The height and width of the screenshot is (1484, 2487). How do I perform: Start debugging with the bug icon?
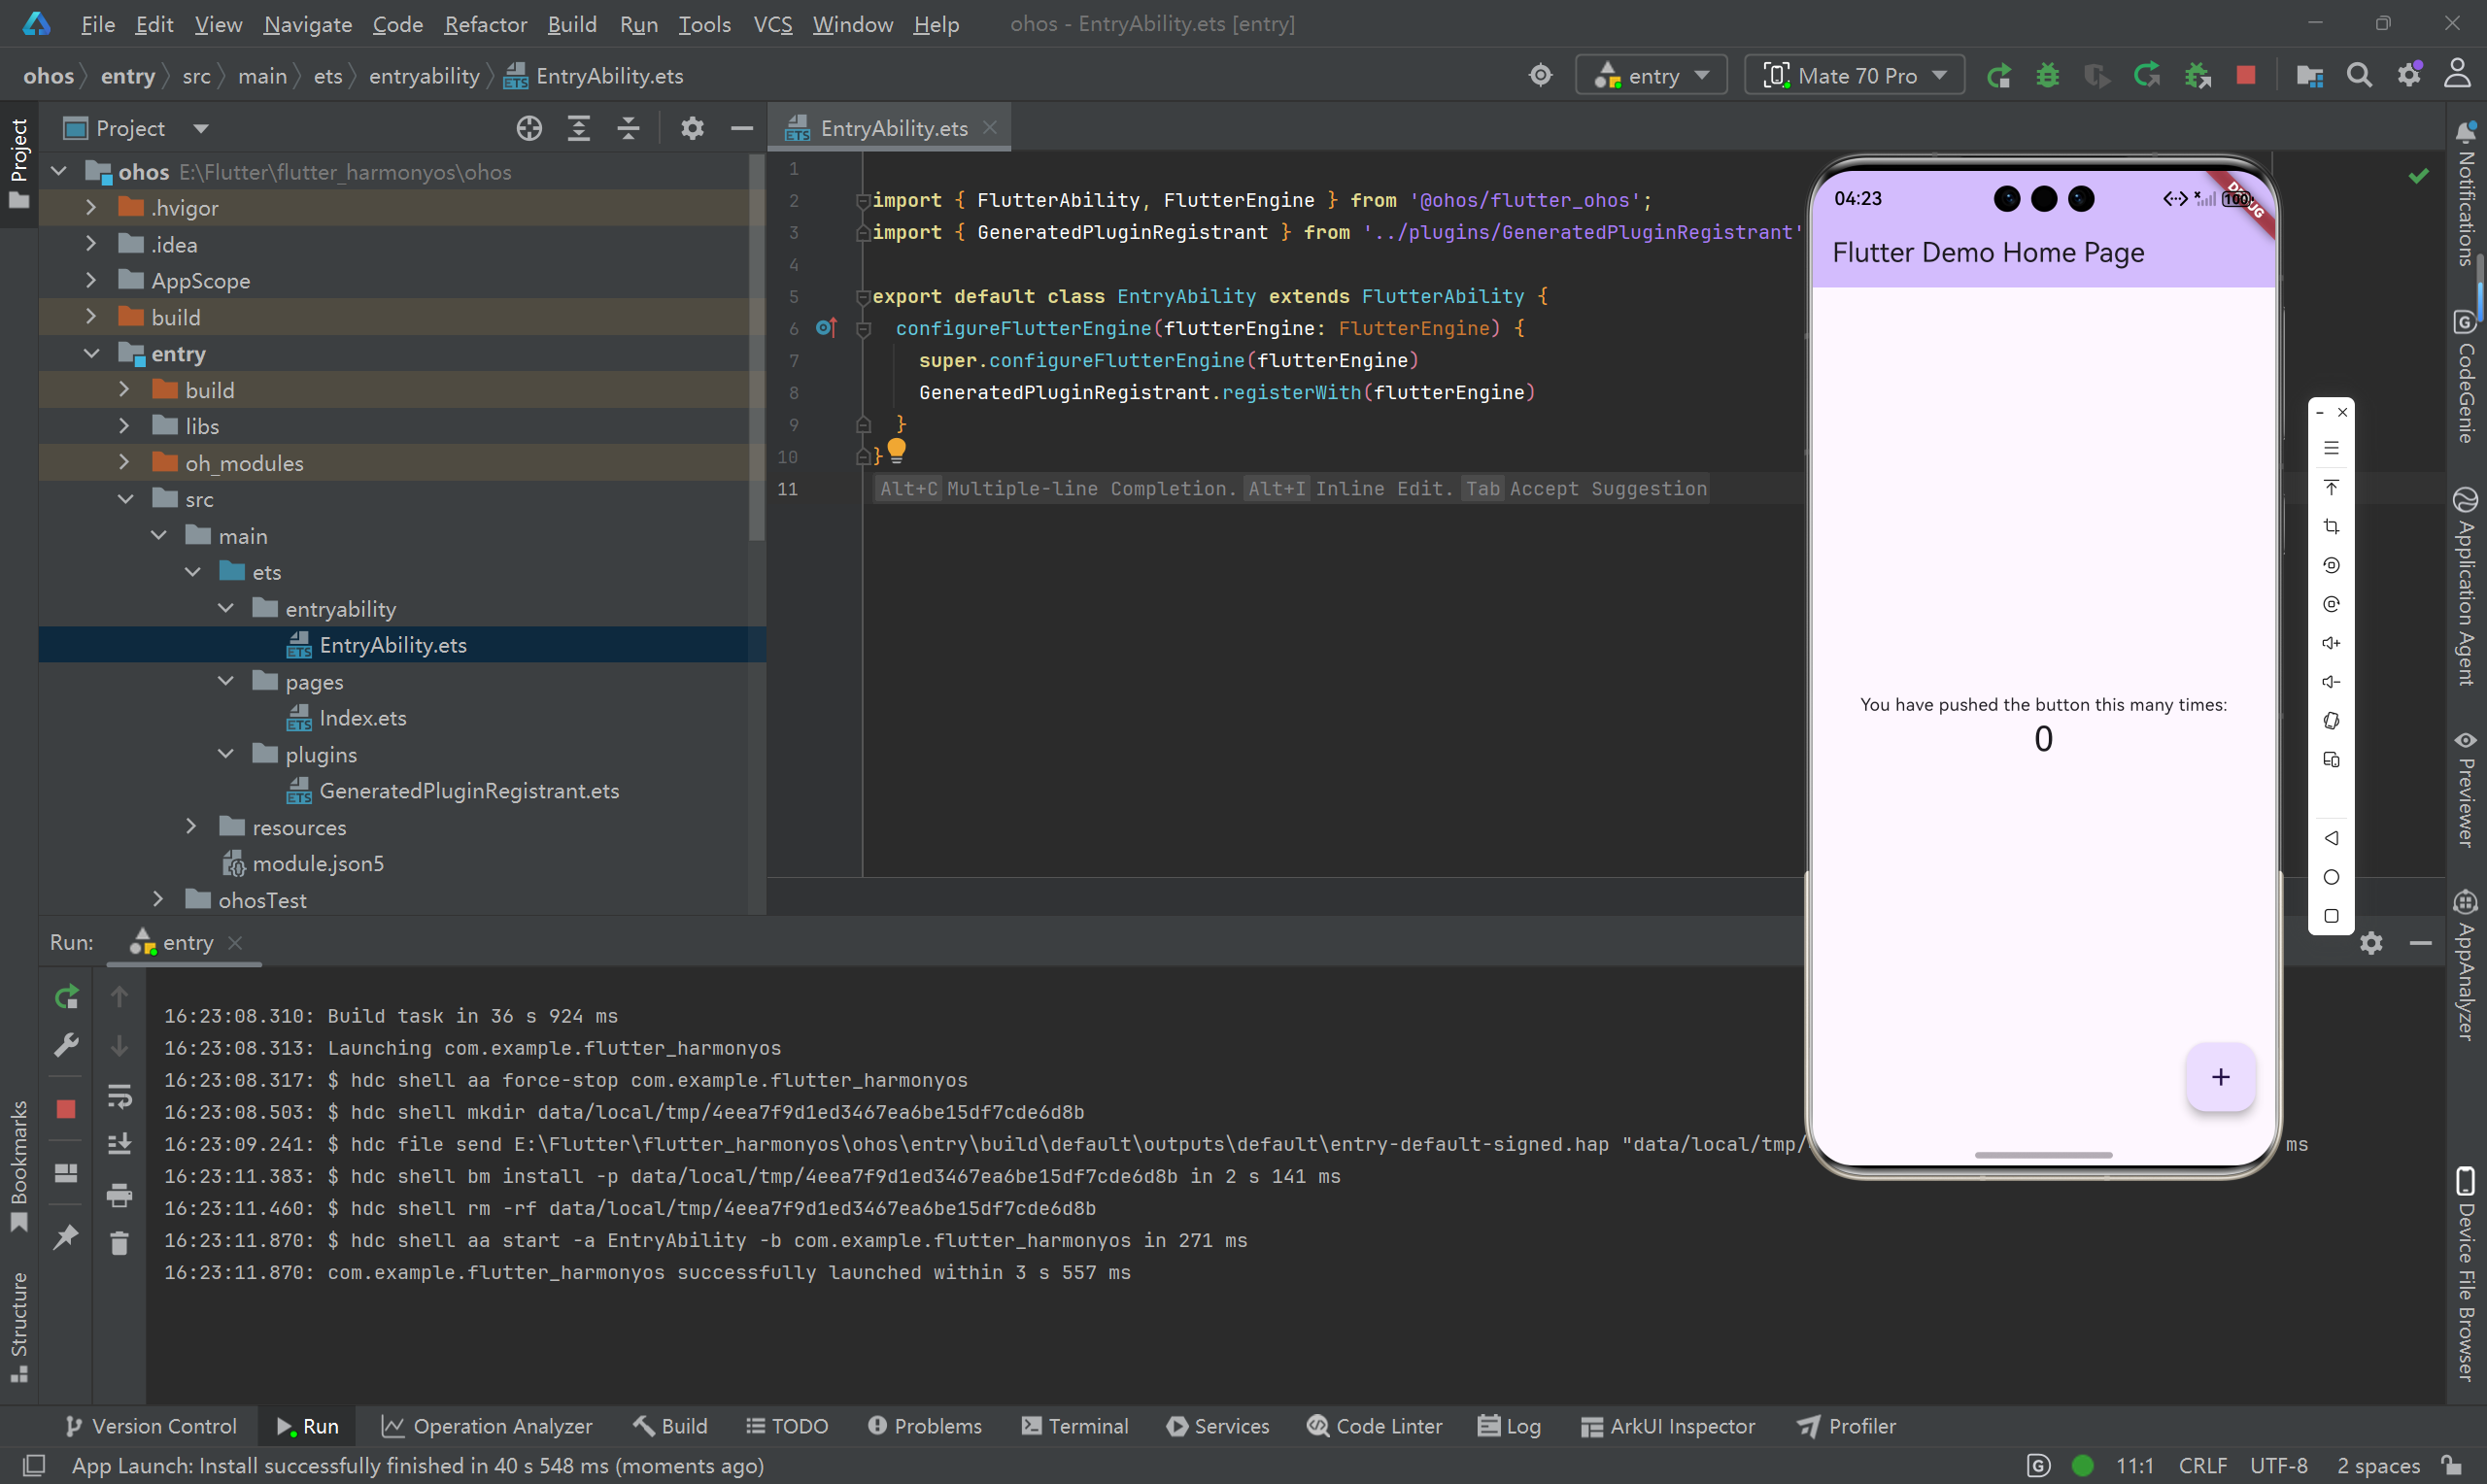point(2047,76)
